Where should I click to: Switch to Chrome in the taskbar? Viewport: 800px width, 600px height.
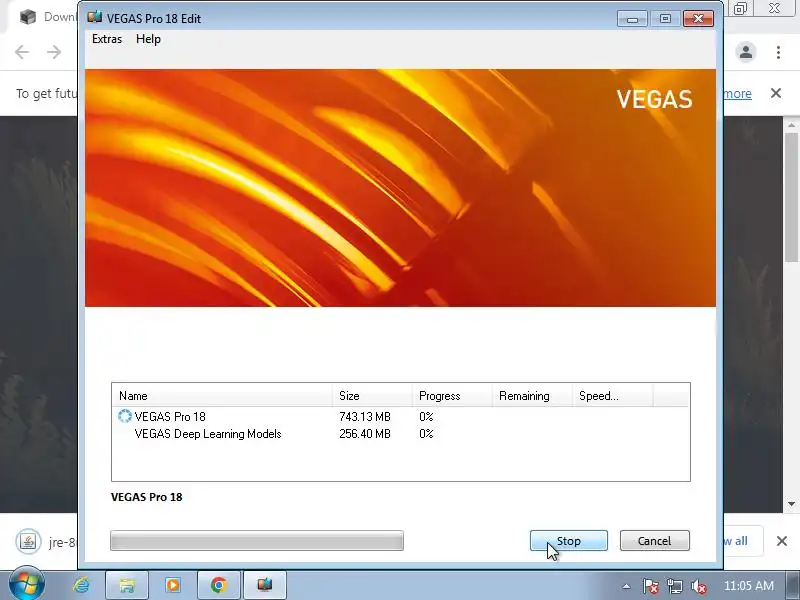click(x=218, y=585)
